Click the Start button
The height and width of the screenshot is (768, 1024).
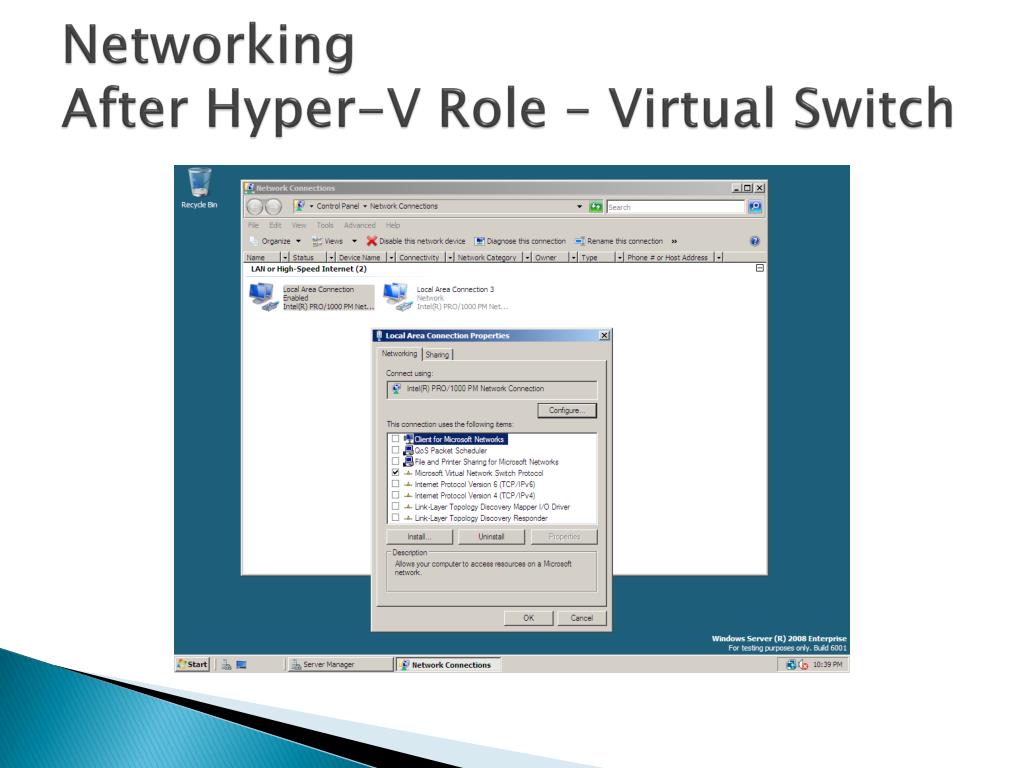click(x=192, y=664)
